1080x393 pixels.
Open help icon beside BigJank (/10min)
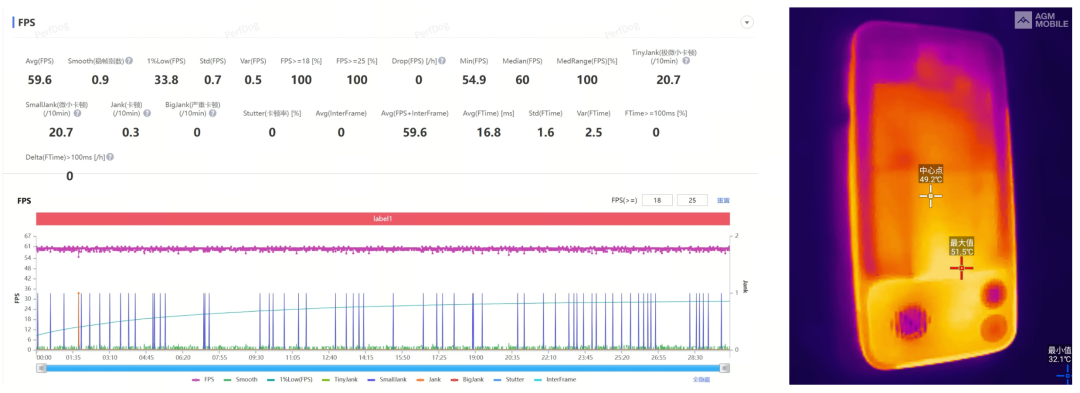(x=212, y=113)
